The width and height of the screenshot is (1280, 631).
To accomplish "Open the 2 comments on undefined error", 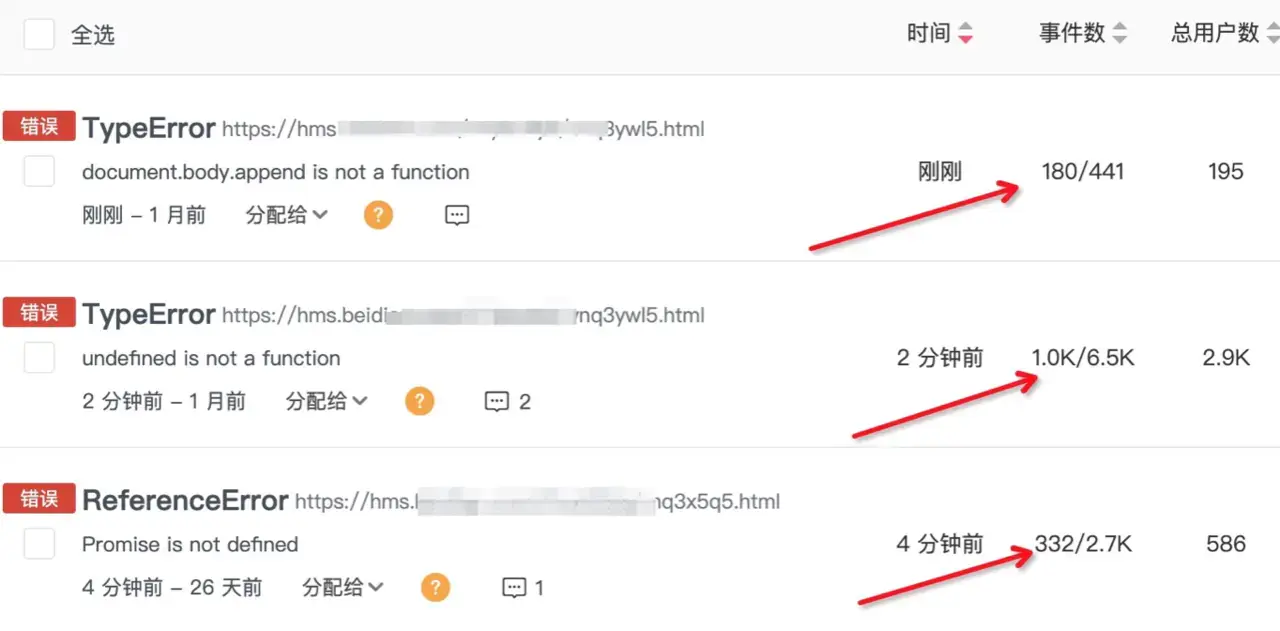I will coord(508,402).
